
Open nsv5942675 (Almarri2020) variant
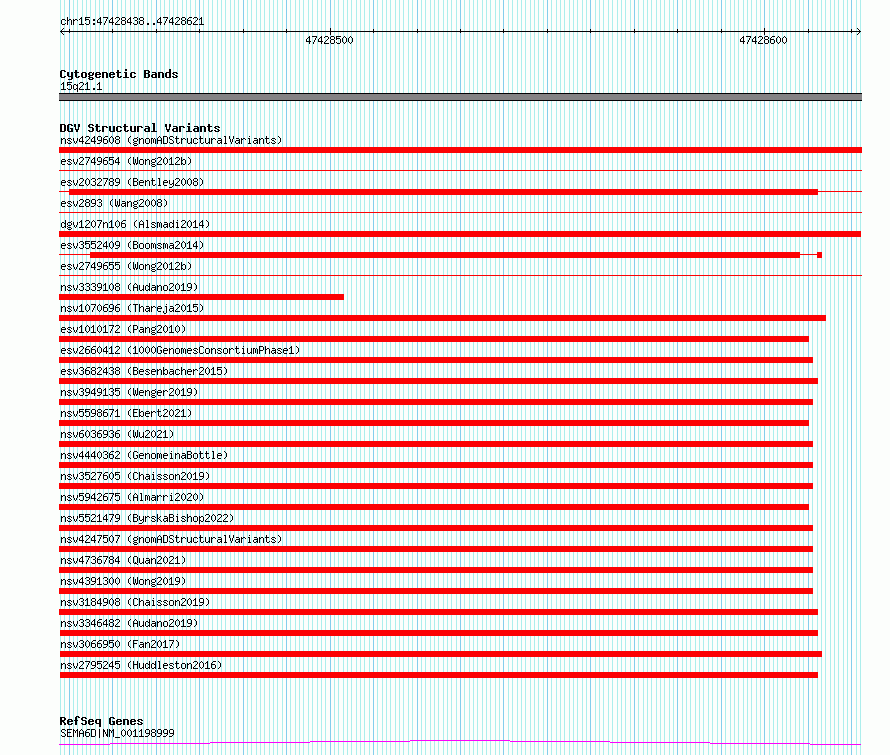click(x=132, y=497)
